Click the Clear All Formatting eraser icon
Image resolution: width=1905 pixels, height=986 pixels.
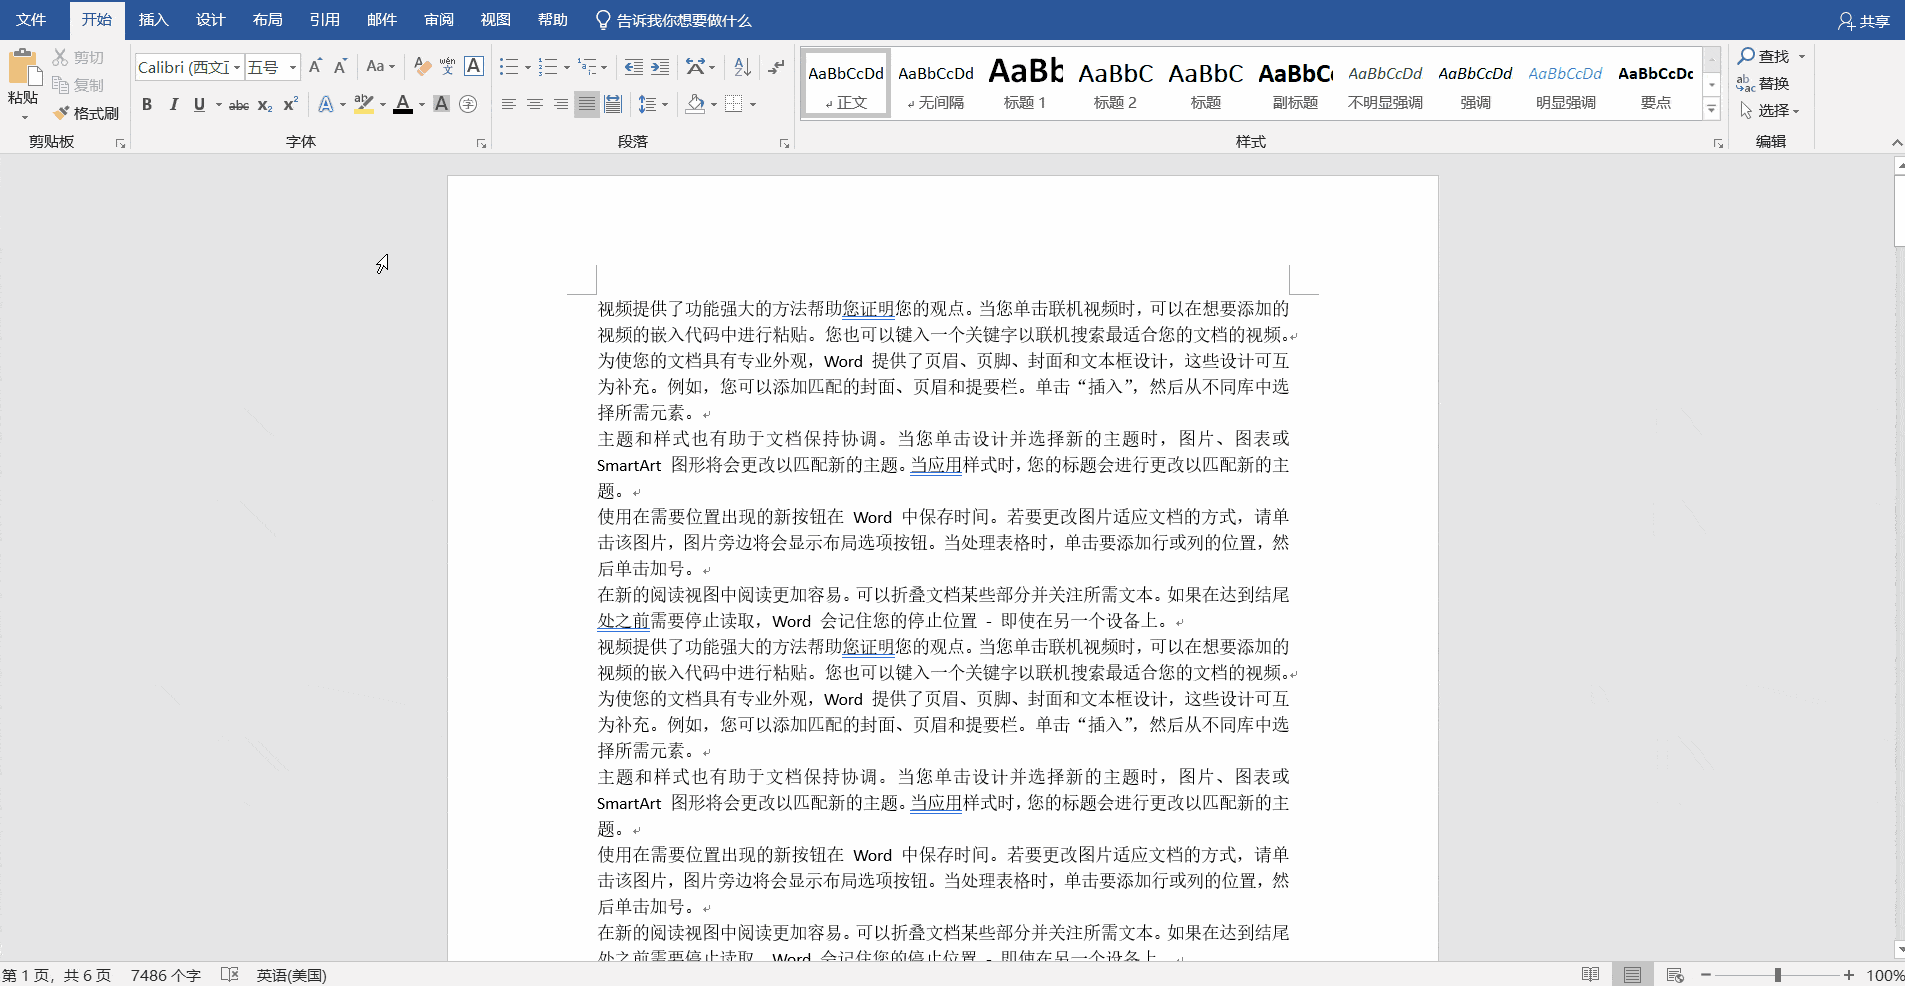click(422, 67)
